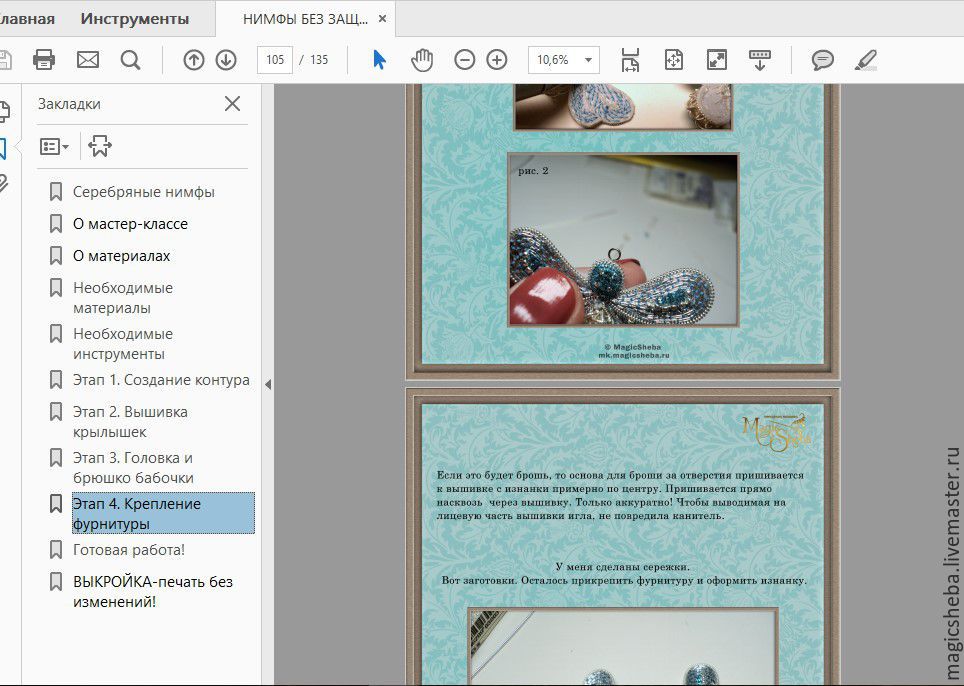
Task: Click the 'У меня сделаны сережки.' line
Action: pyautogui.click(x=622, y=567)
